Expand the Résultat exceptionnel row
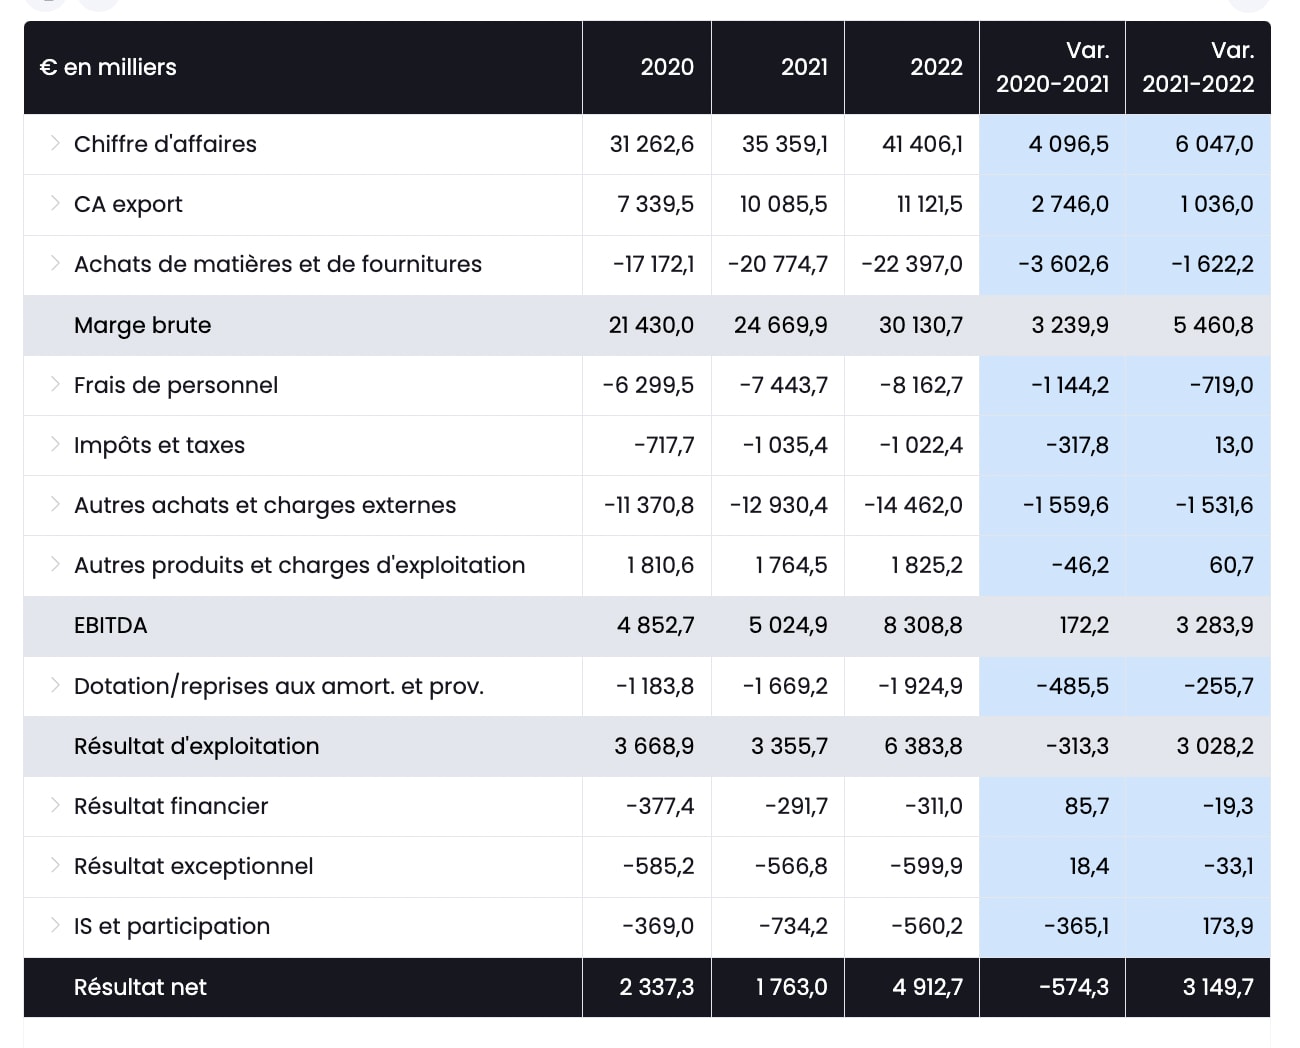The width and height of the screenshot is (1300, 1048). [x=55, y=865]
